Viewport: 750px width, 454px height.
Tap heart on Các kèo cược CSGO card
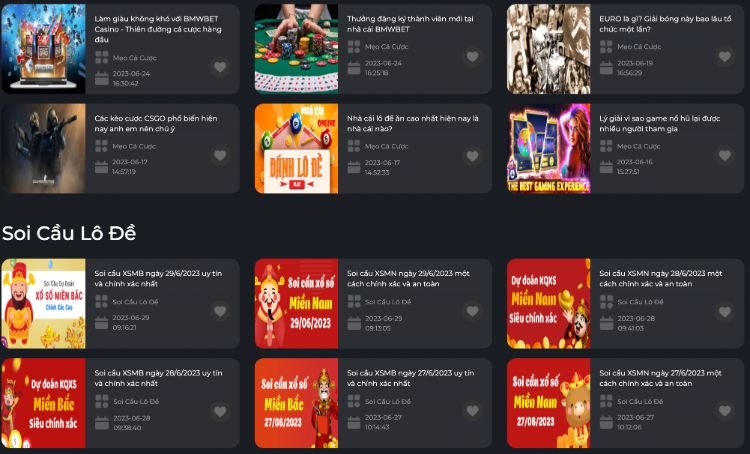220,155
